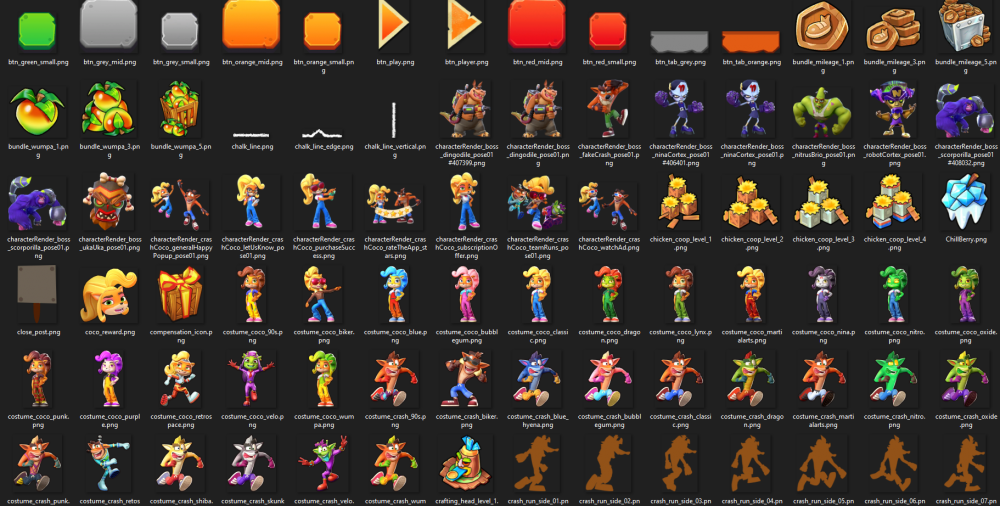The height and width of the screenshot is (506, 1000).
Task: Select the crafting_head_level_1 tiki icon
Action: pyautogui.click(x=466, y=463)
